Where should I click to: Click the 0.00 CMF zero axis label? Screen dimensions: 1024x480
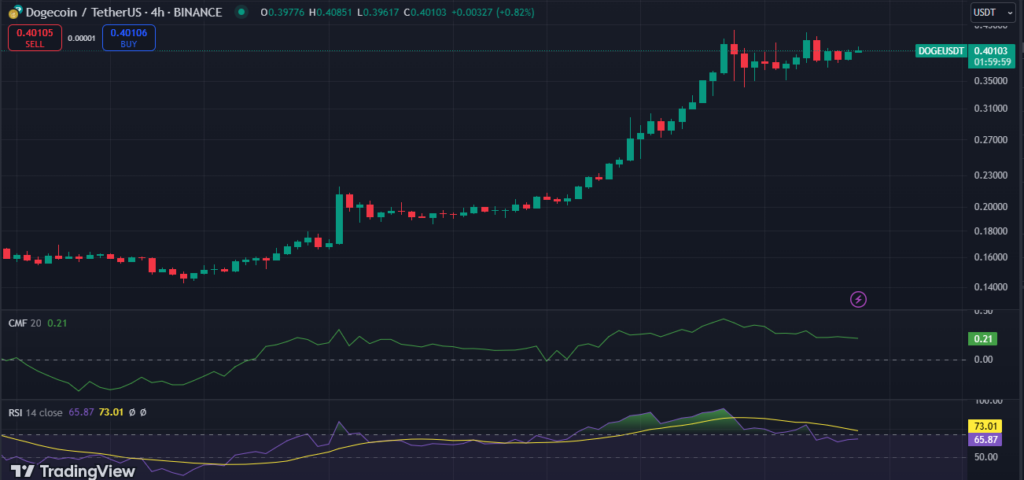(982, 359)
